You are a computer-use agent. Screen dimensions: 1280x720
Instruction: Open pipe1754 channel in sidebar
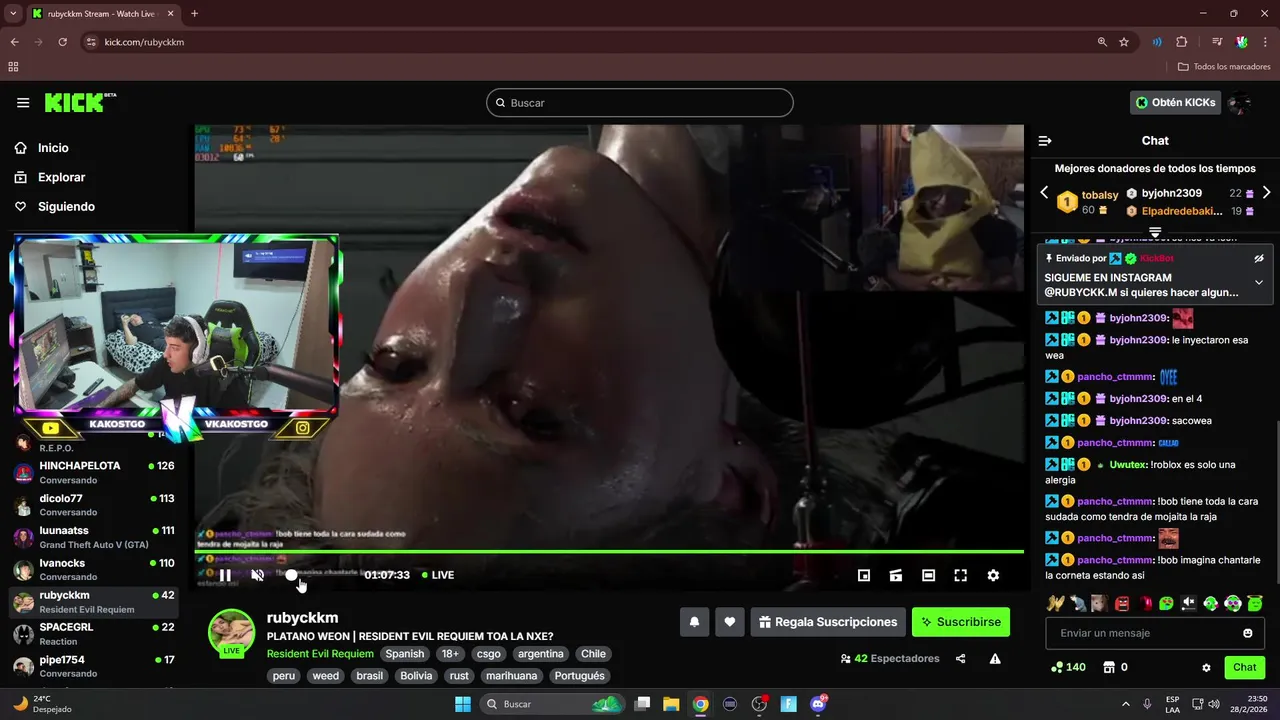coord(94,666)
